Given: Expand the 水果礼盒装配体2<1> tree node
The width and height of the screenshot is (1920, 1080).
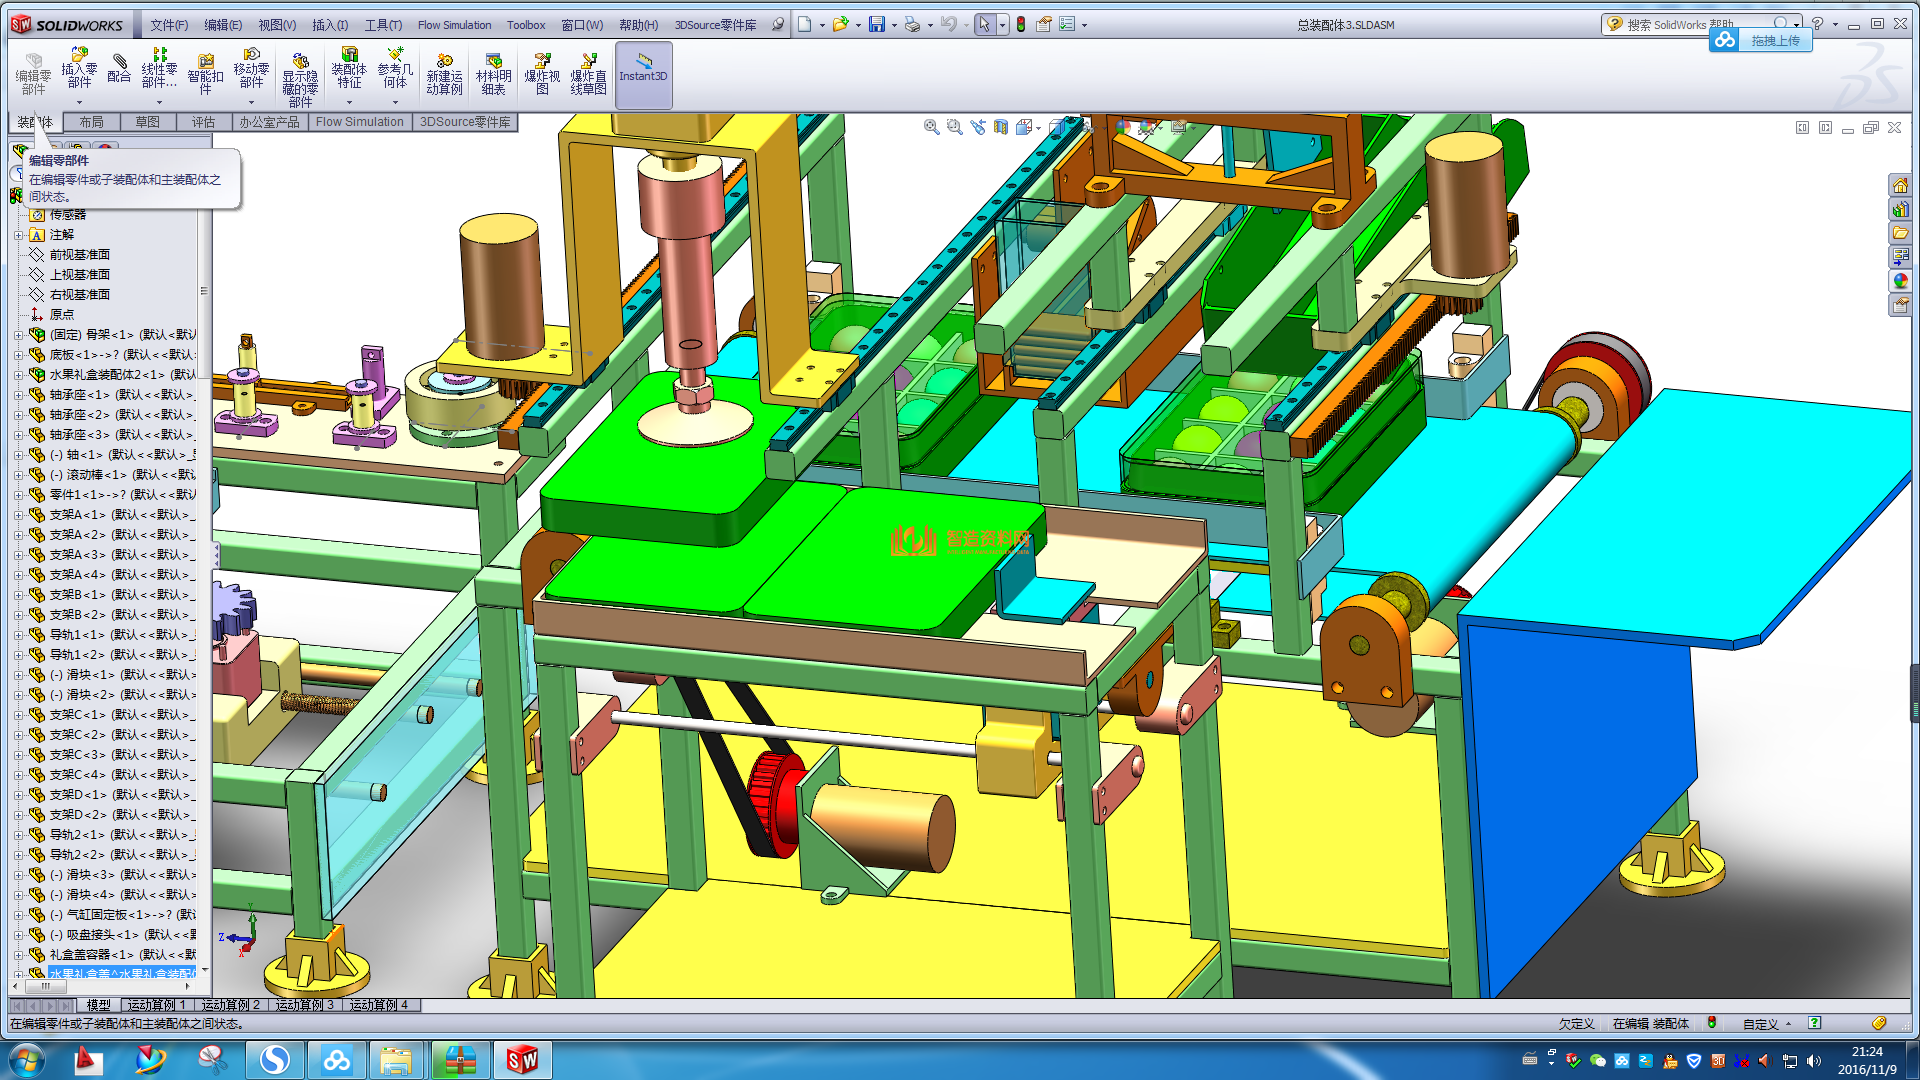Looking at the screenshot, I should [x=18, y=375].
